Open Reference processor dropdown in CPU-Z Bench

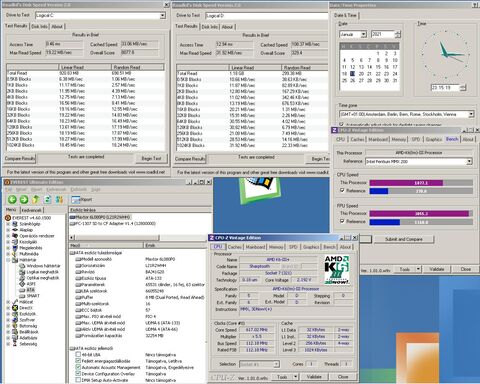tap(469, 161)
